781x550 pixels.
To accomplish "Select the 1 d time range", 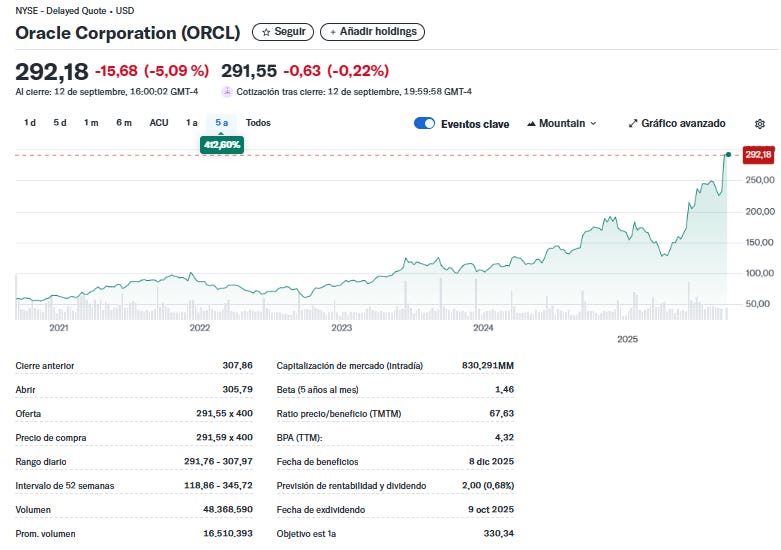I will click(30, 123).
